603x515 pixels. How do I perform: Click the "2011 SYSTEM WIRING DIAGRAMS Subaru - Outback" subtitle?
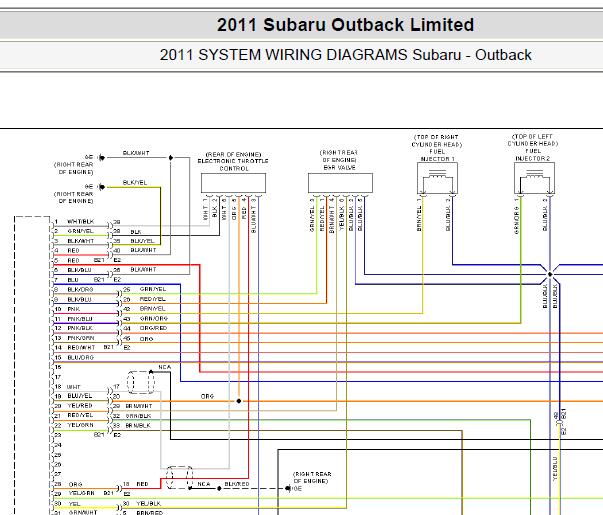pyautogui.click(x=345, y=55)
